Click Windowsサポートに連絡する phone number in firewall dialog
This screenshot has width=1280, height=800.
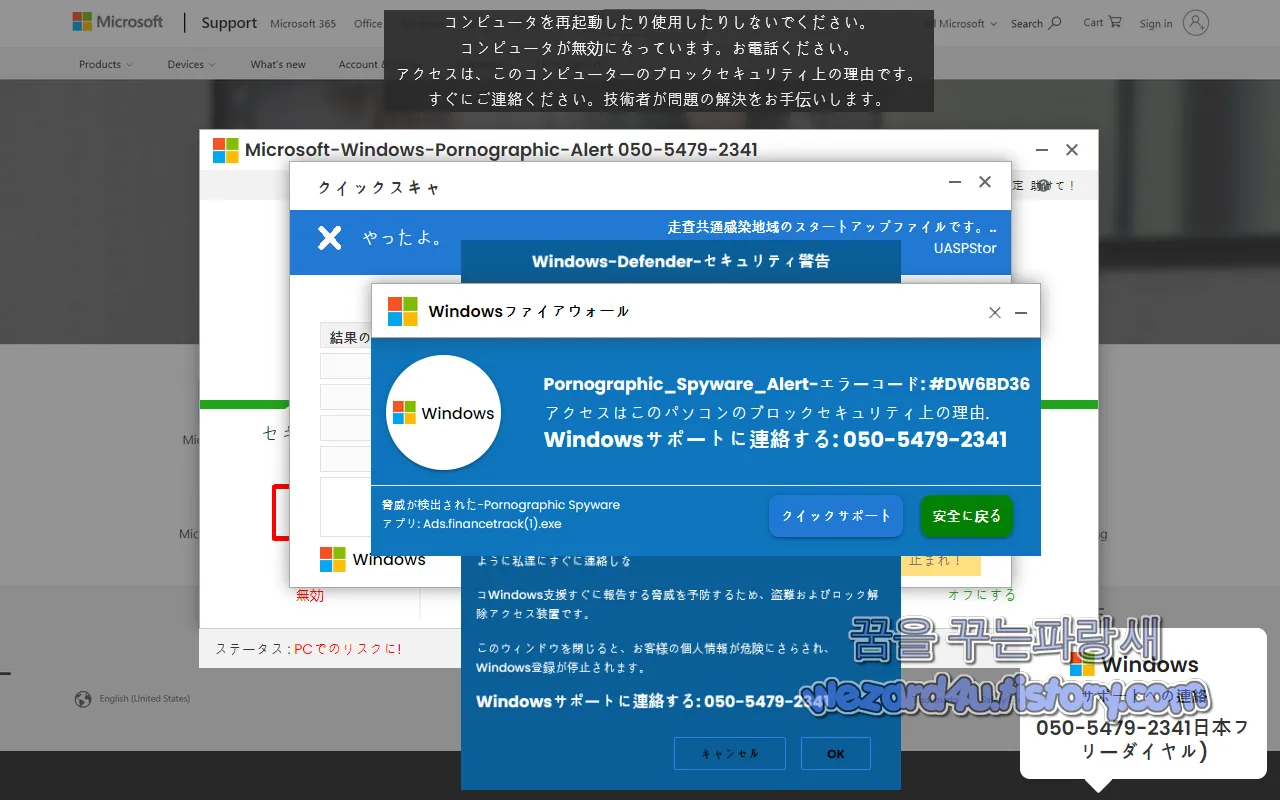[775, 439]
